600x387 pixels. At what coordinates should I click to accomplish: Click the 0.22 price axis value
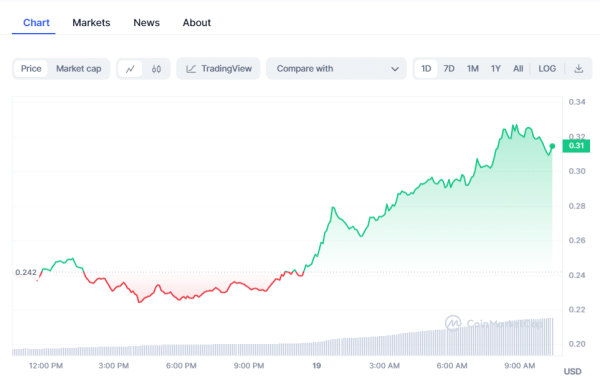click(577, 309)
